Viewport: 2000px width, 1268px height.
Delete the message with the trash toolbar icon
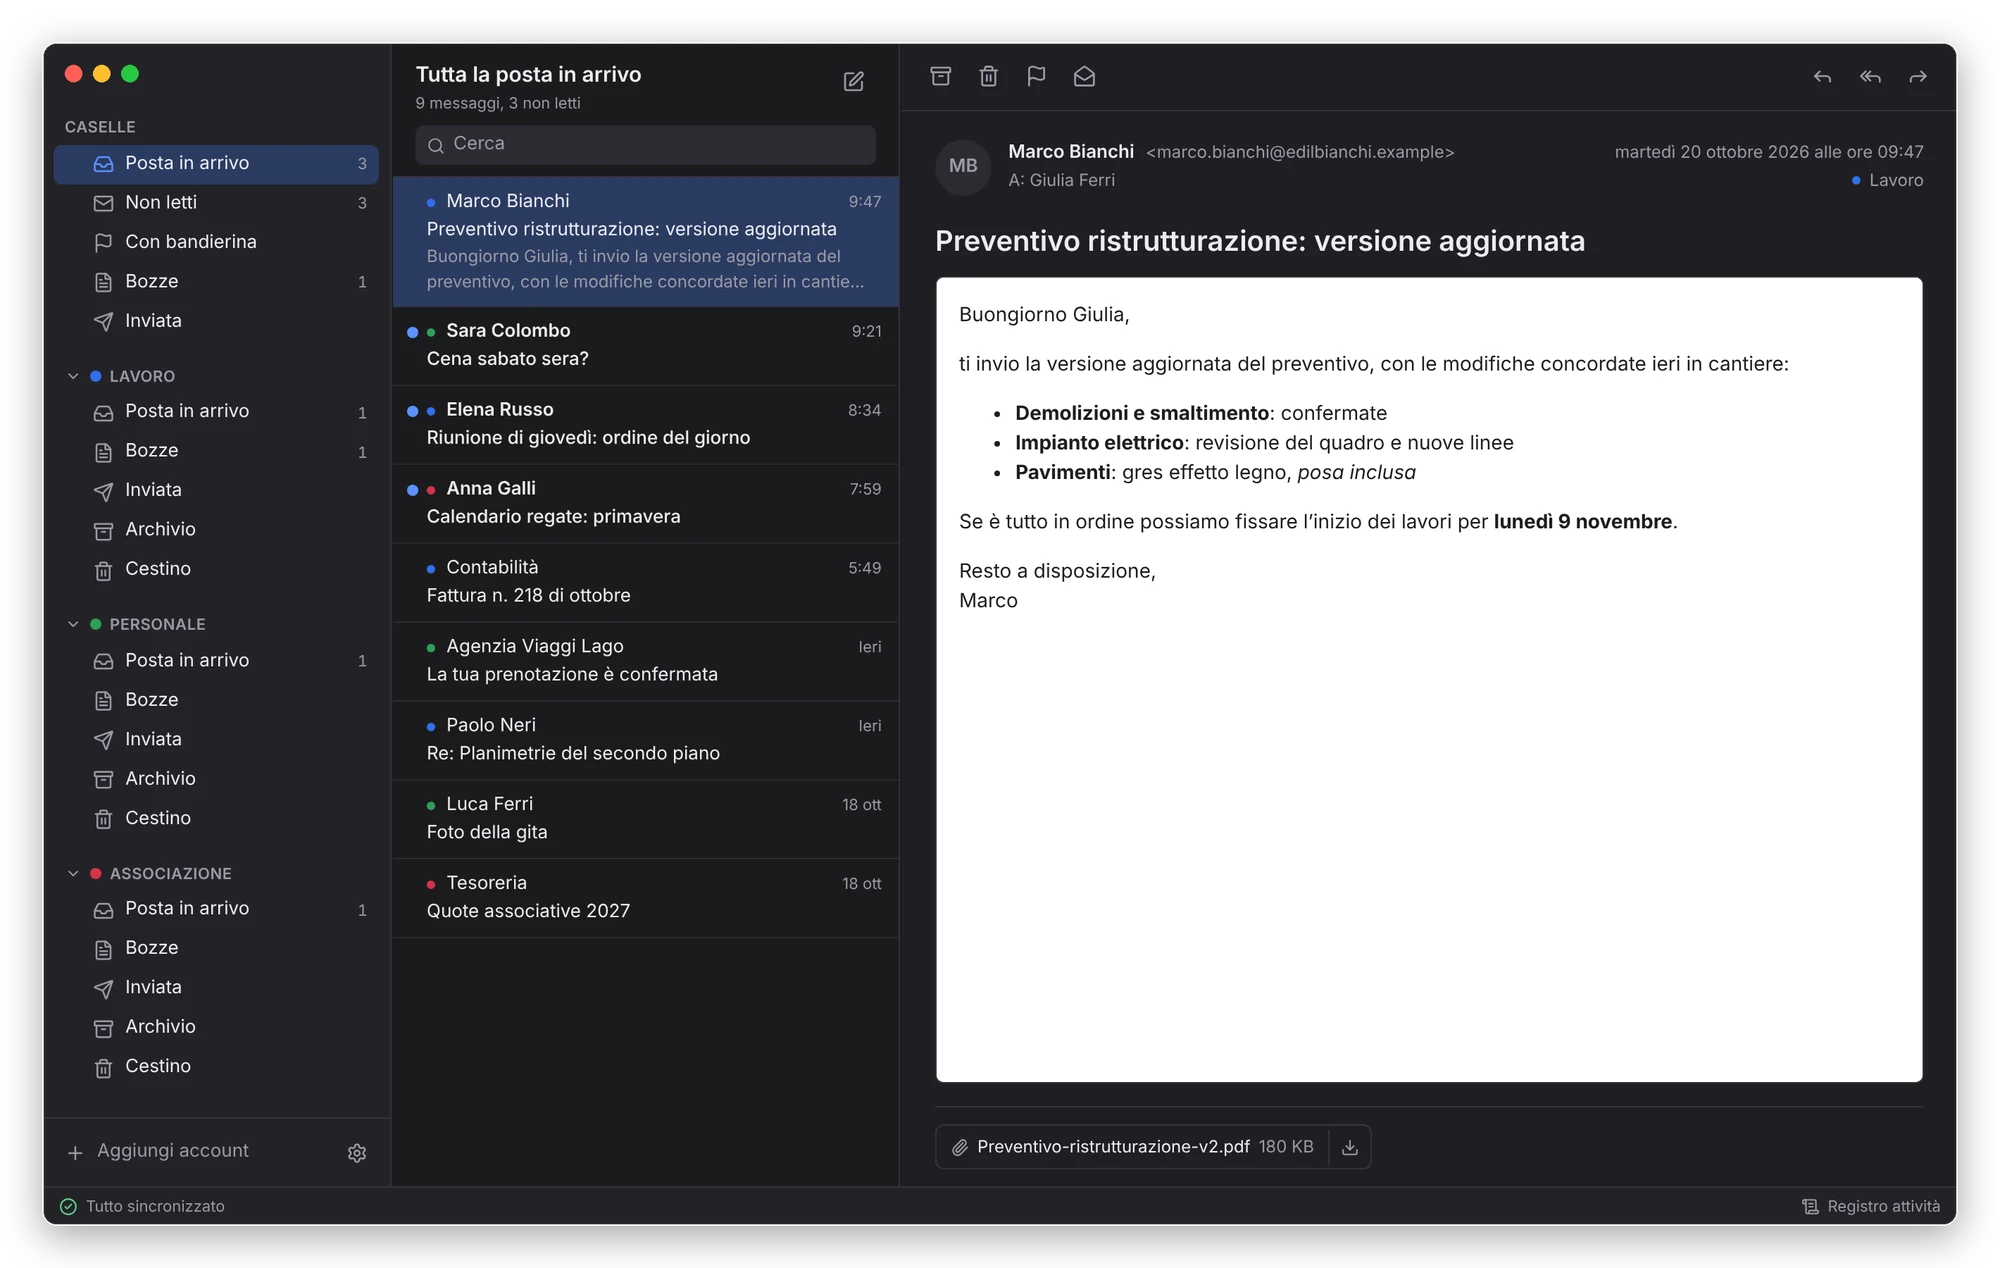988,76
